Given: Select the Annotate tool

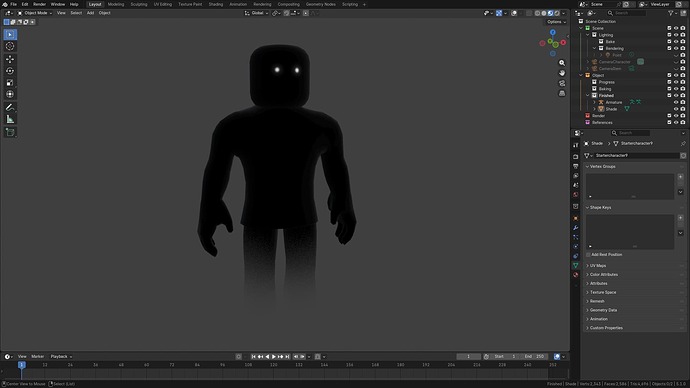Looking at the screenshot, I should pos(10,107).
